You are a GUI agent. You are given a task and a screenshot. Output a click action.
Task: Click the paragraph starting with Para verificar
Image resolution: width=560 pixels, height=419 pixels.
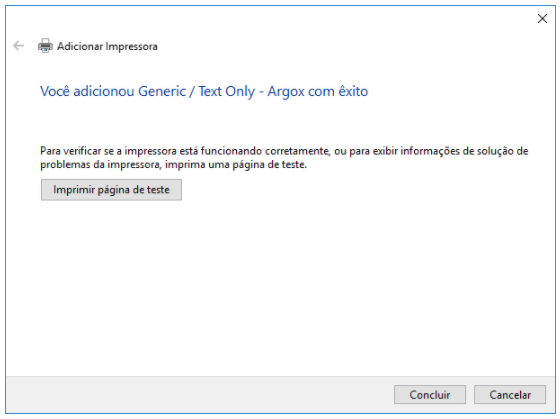[x=284, y=158]
